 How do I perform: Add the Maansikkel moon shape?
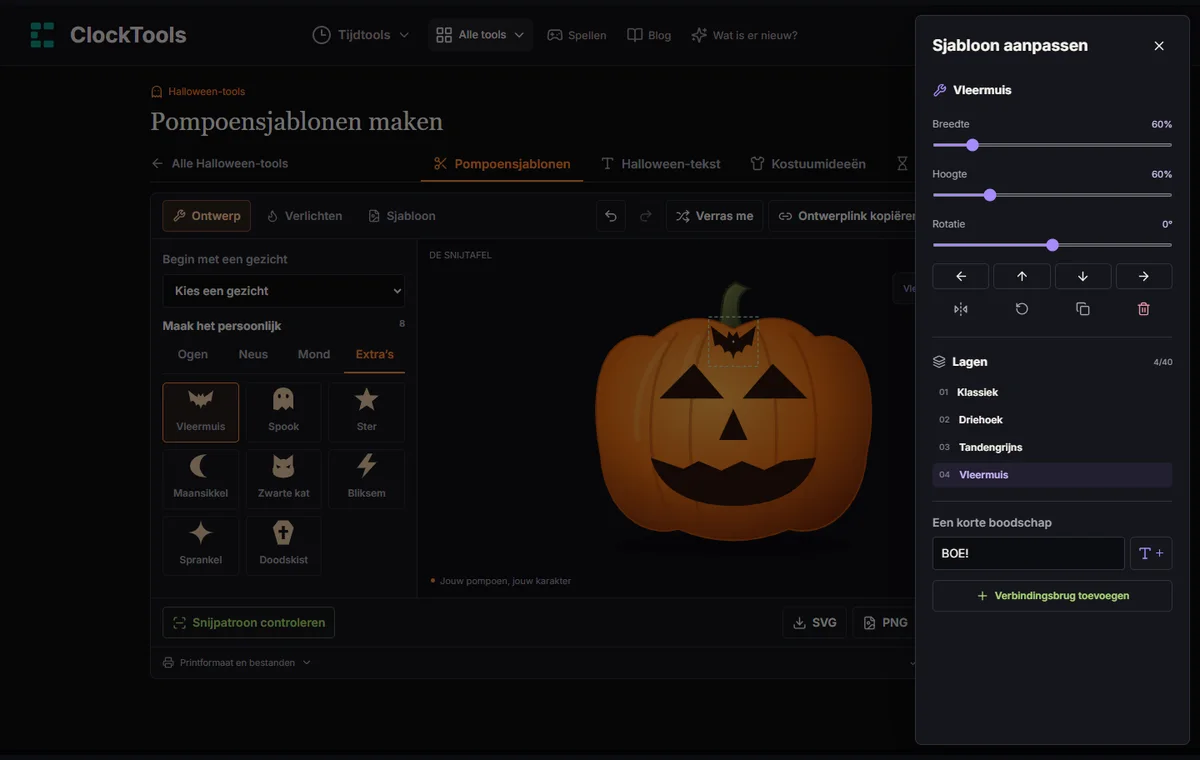[201, 479]
